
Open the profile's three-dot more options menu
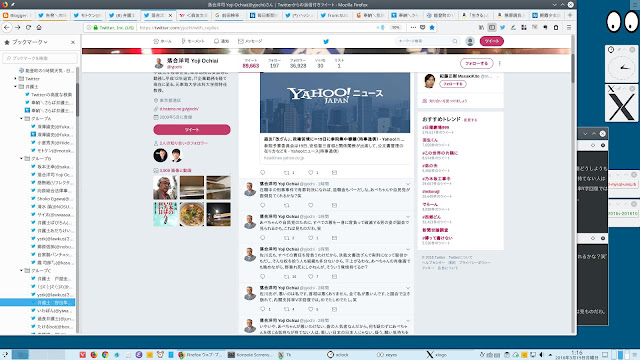point(500,64)
